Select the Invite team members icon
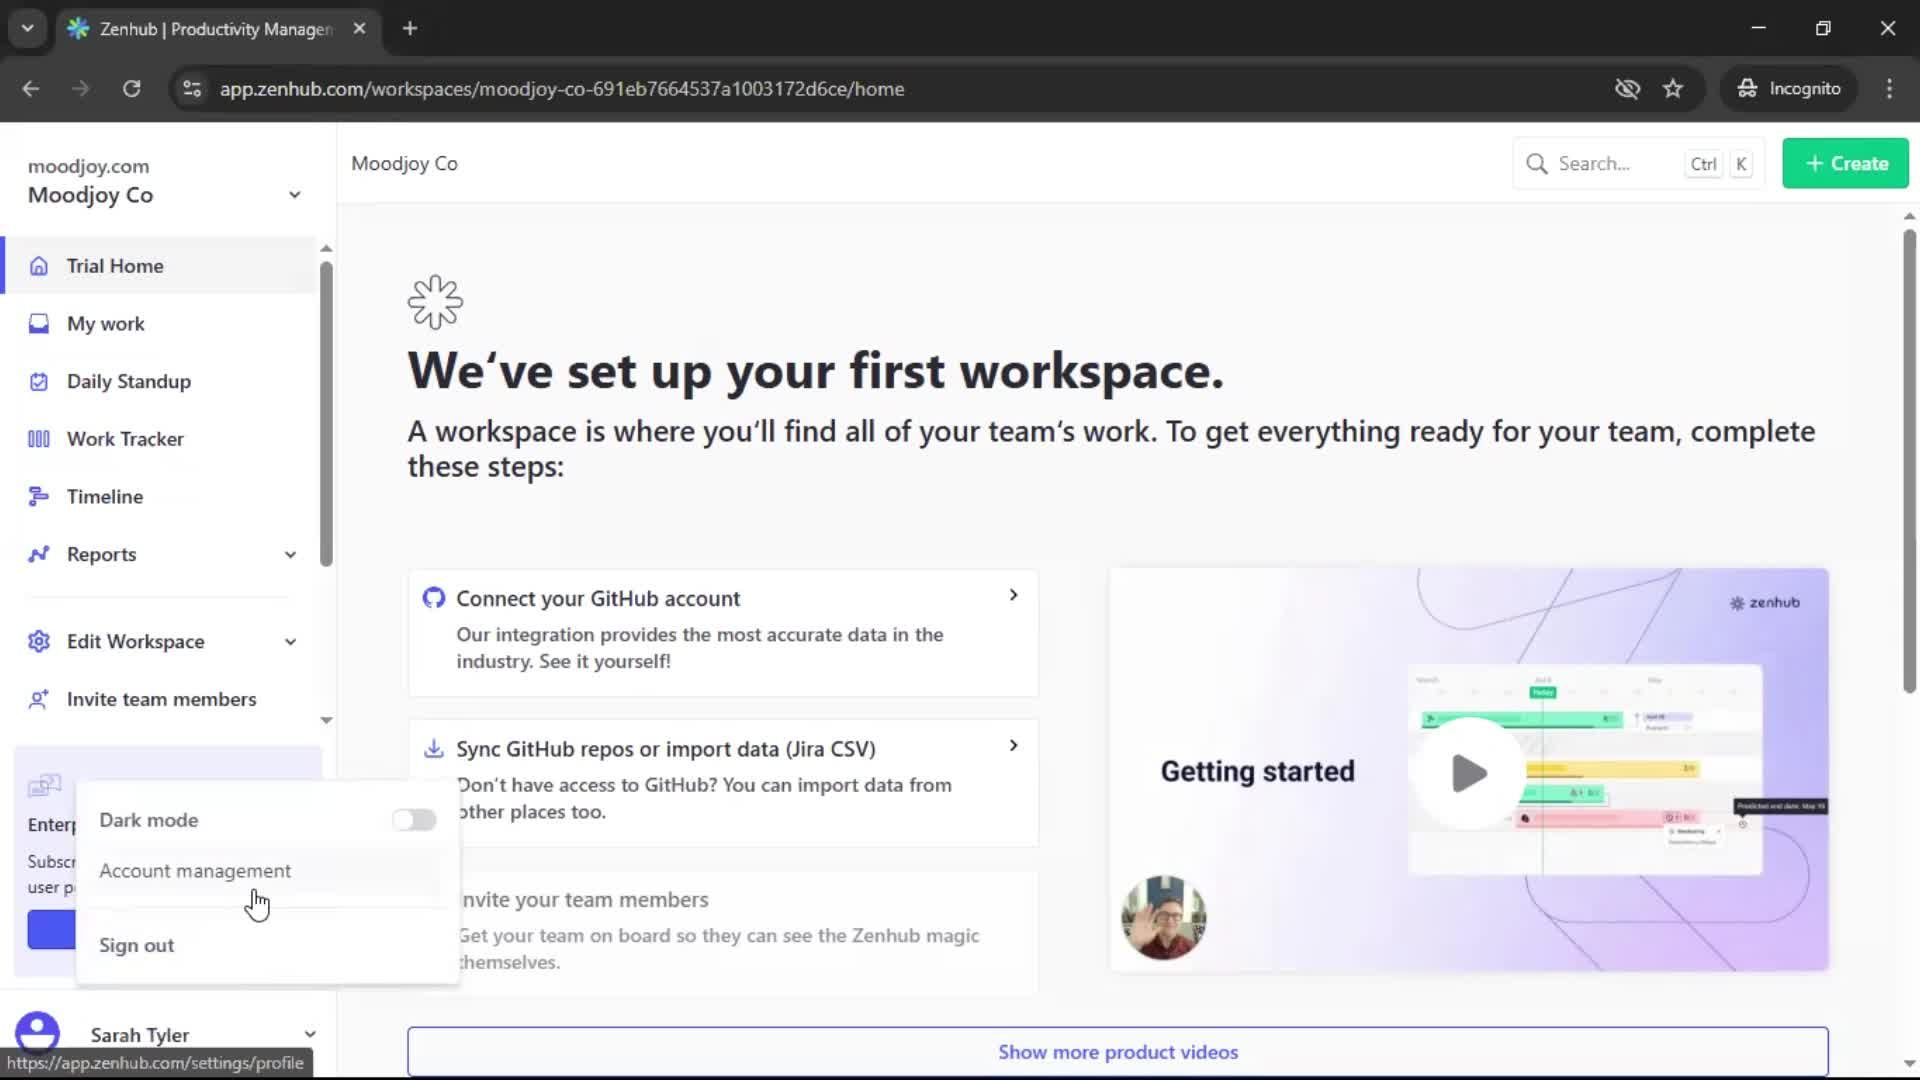 pyautogui.click(x=39, y=699)
